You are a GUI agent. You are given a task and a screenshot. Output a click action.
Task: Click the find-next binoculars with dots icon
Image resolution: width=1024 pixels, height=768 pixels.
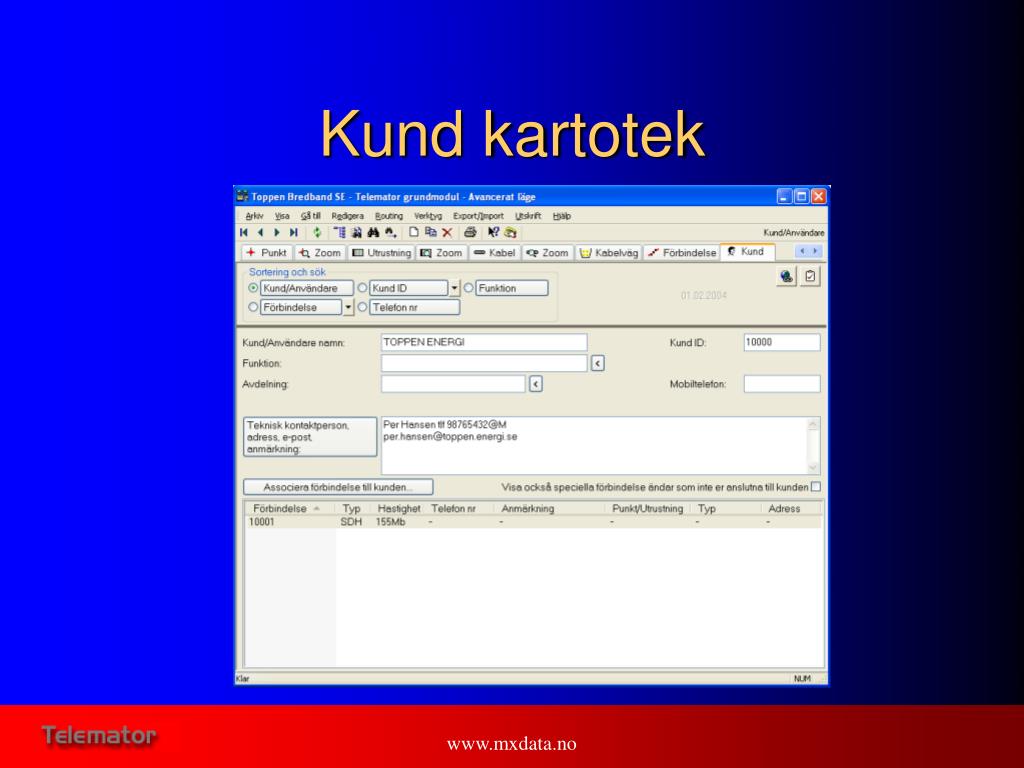pos(391,232)
